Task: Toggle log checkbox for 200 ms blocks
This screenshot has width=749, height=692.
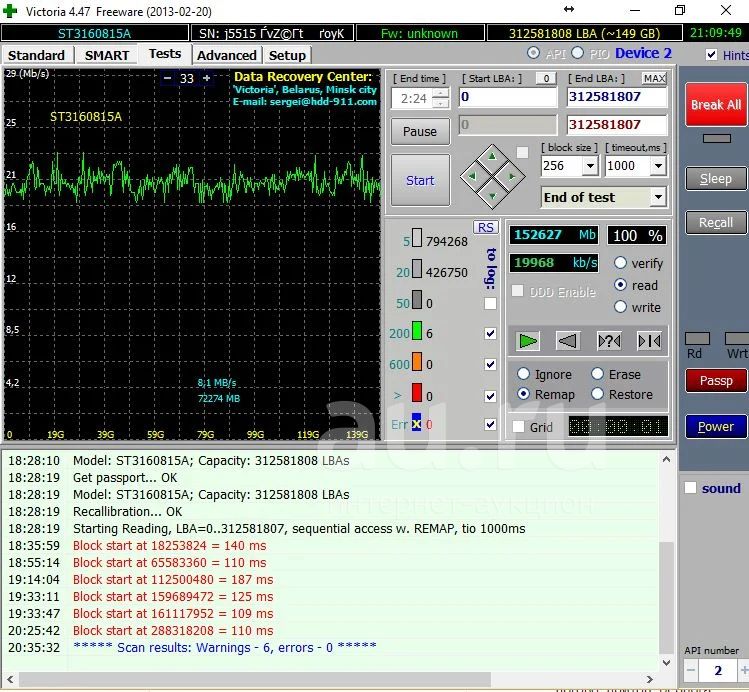Action: [x=490, y=333]
